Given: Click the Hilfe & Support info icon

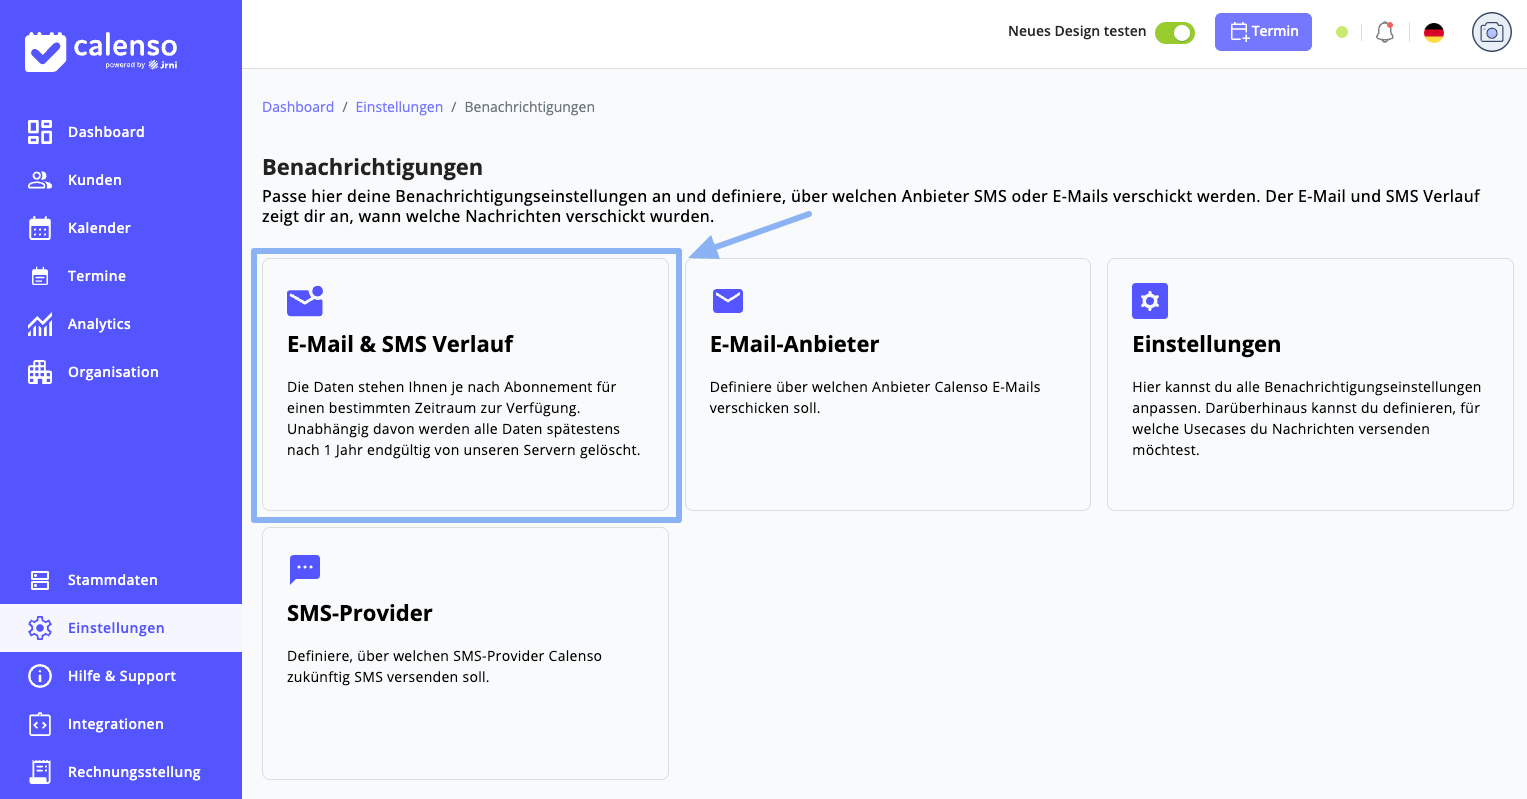Looking at the screenshot, I should pos(40,676).
